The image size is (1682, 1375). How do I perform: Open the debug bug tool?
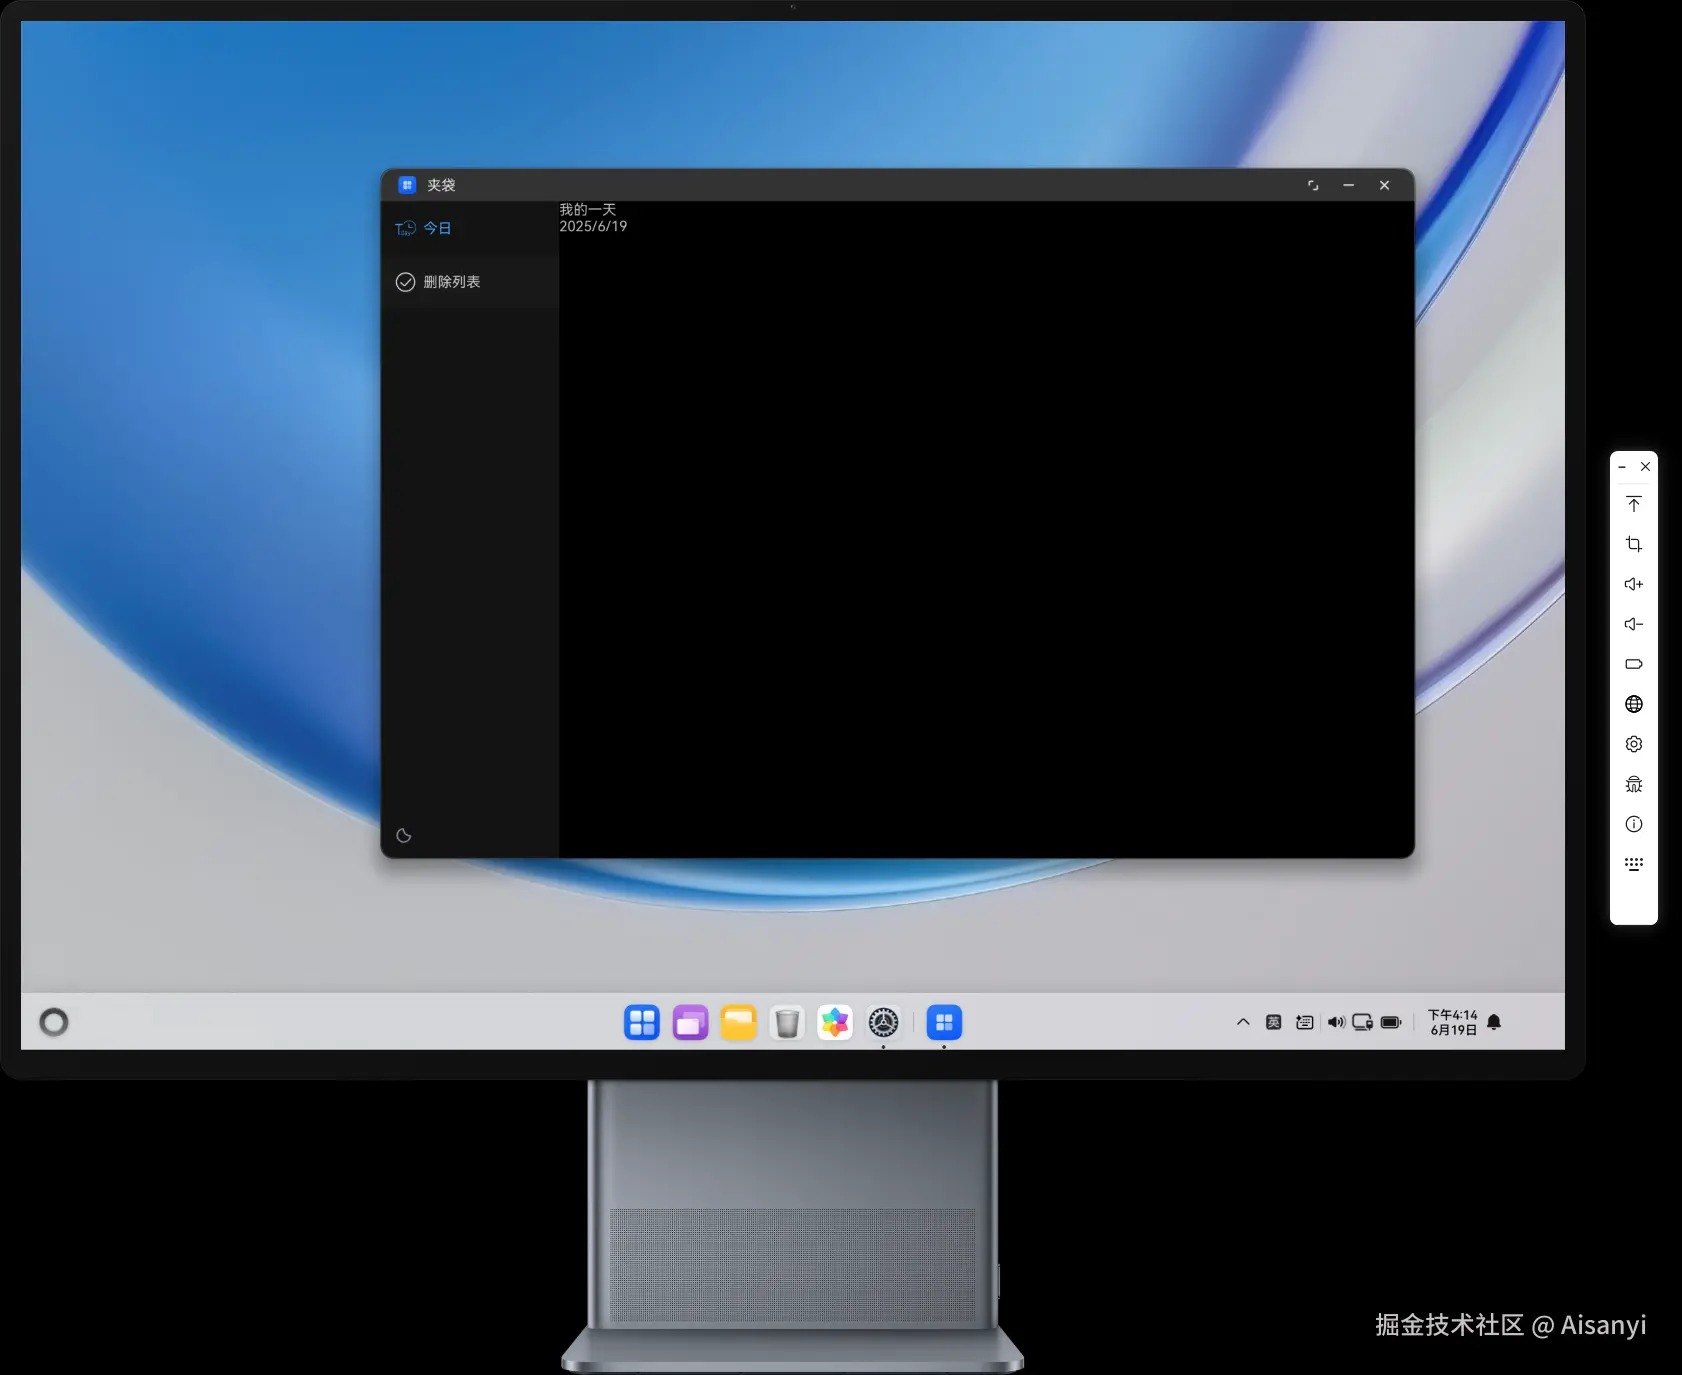pos(1635,783)
